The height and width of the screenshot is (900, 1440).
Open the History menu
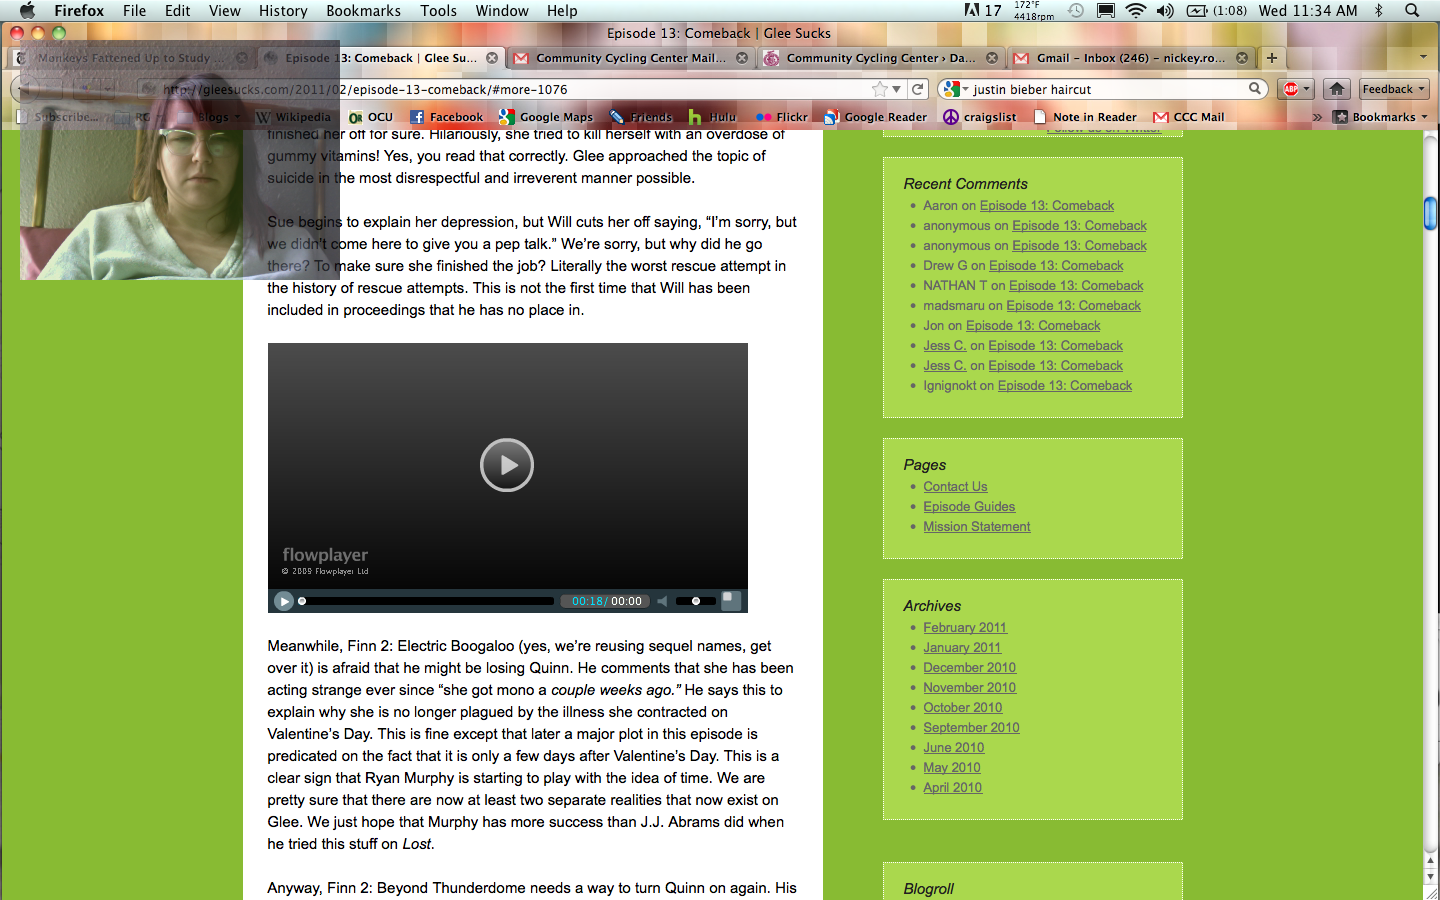[x=283, y=10]
